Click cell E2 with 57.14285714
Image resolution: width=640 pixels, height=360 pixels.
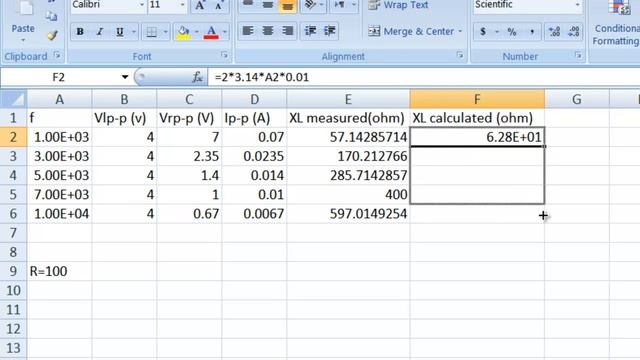click(348, 137)
